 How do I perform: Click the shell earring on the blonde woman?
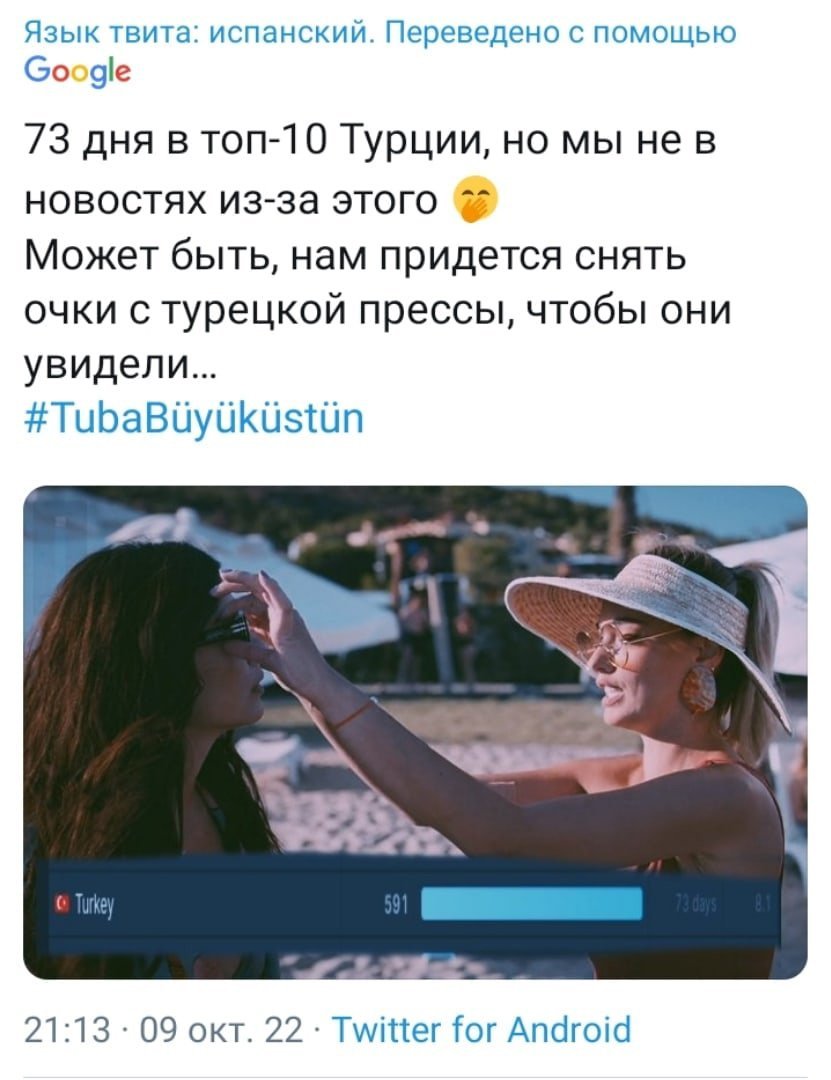coord(699,687)
